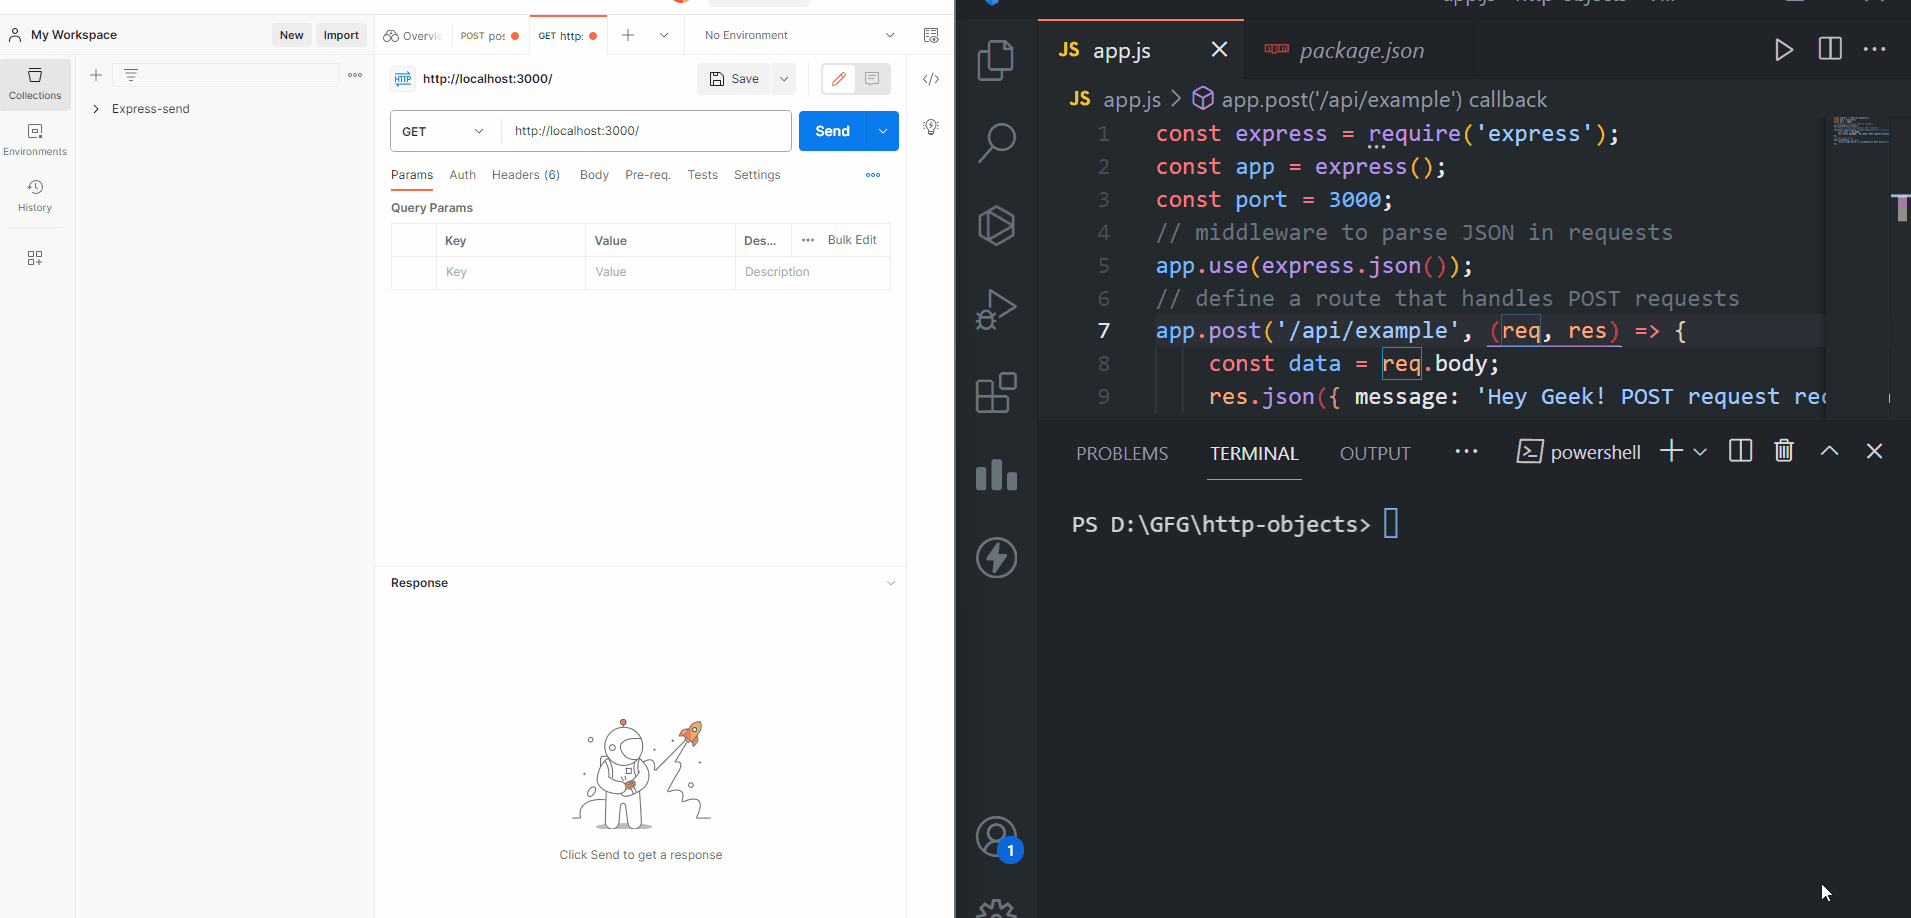1911x918 pixels.
Task: Open the Postman tabs overflow chevron
Action: 664,35
